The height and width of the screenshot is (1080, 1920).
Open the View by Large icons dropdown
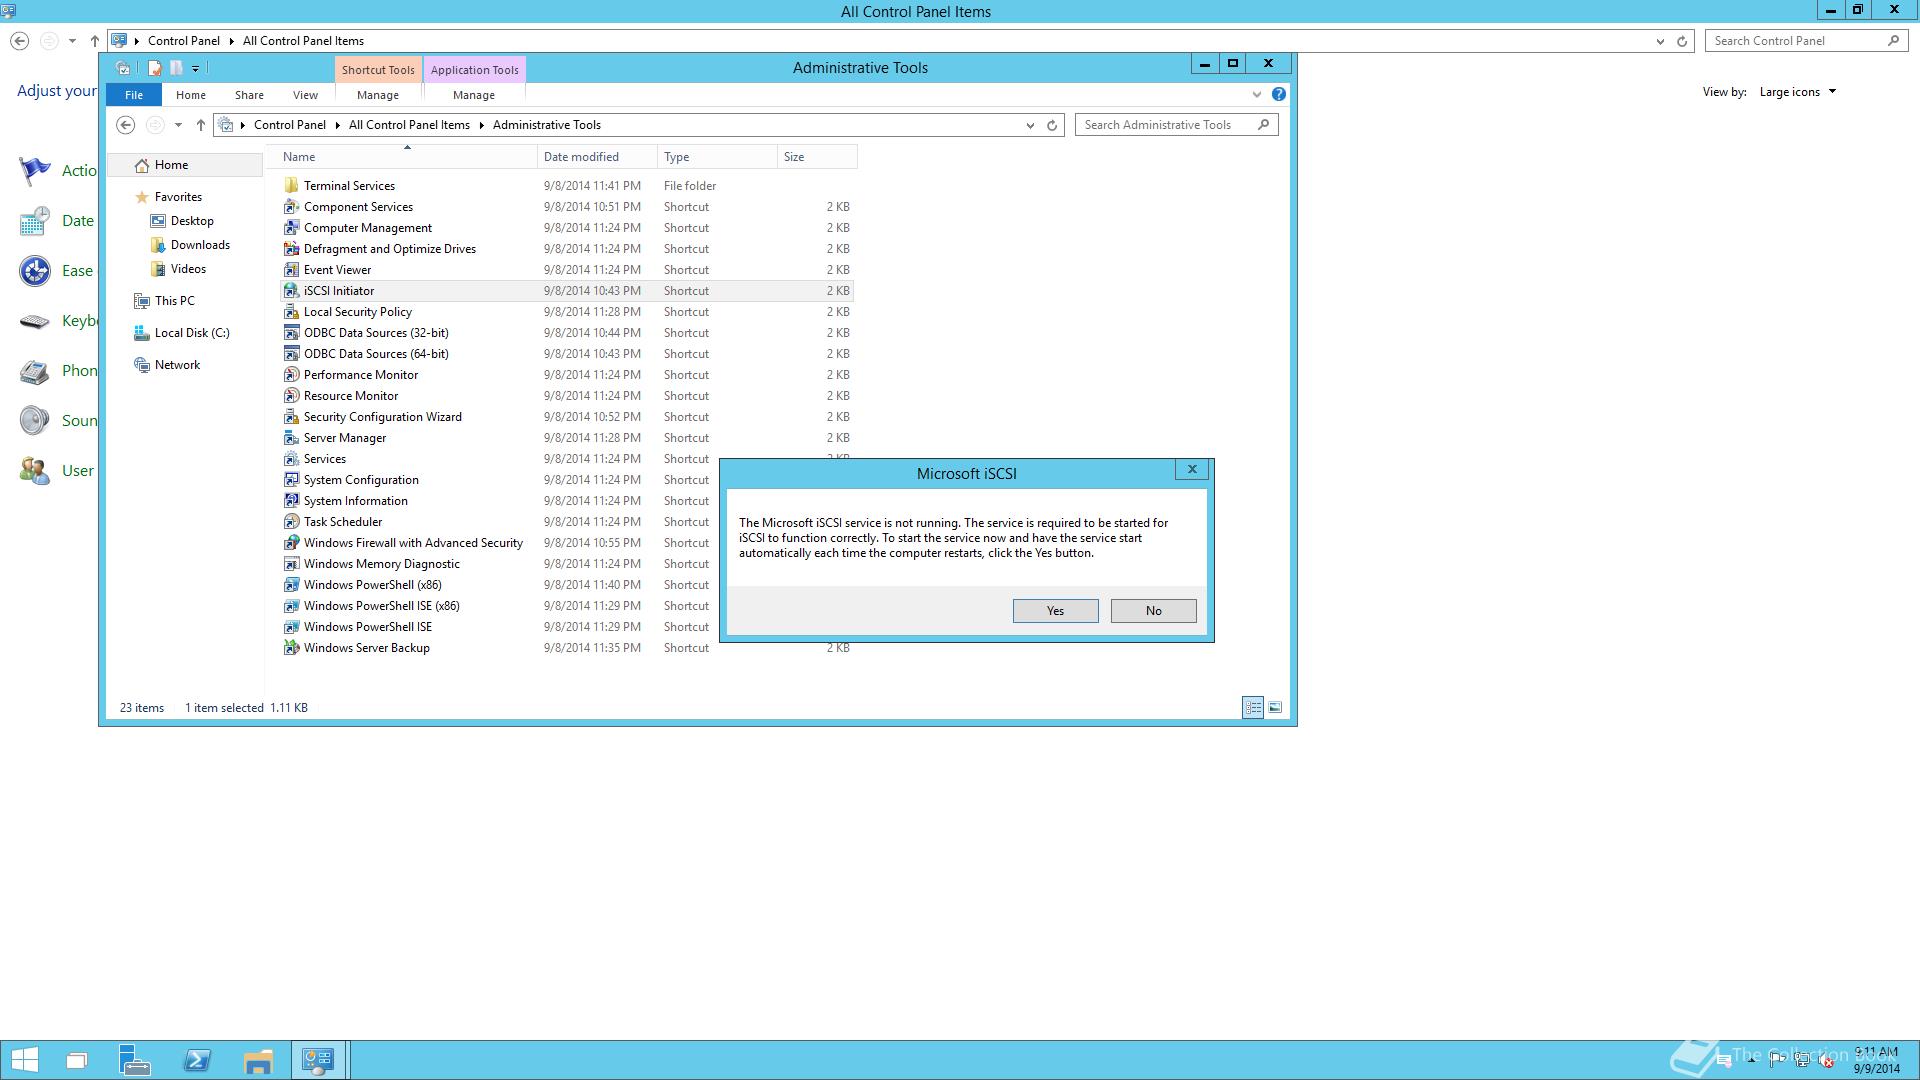coord(1798,92)
